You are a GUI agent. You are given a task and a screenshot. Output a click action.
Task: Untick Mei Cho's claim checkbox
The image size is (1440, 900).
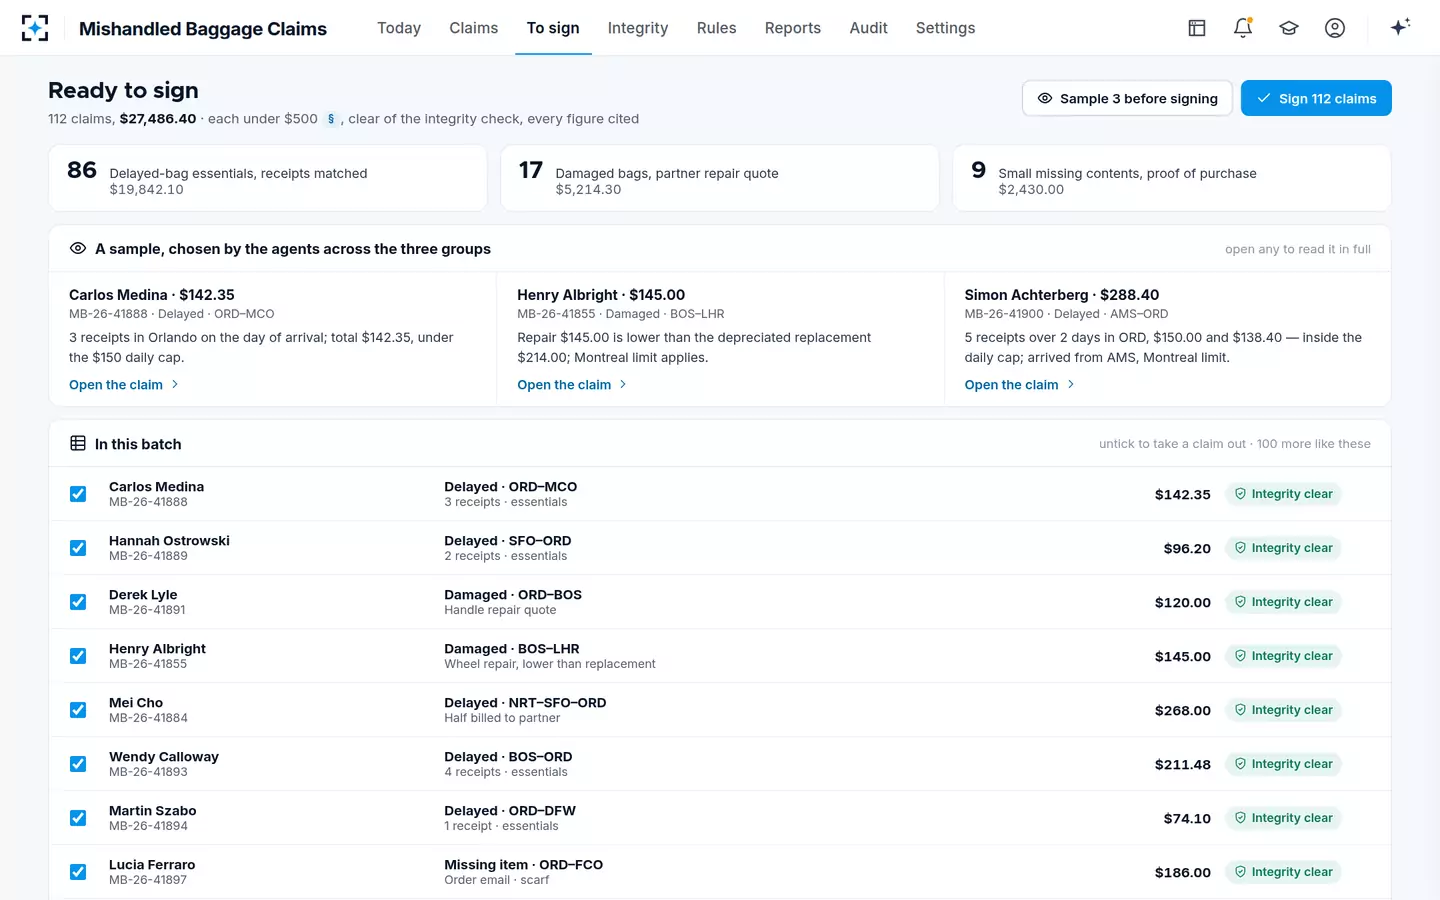(78, 710)
